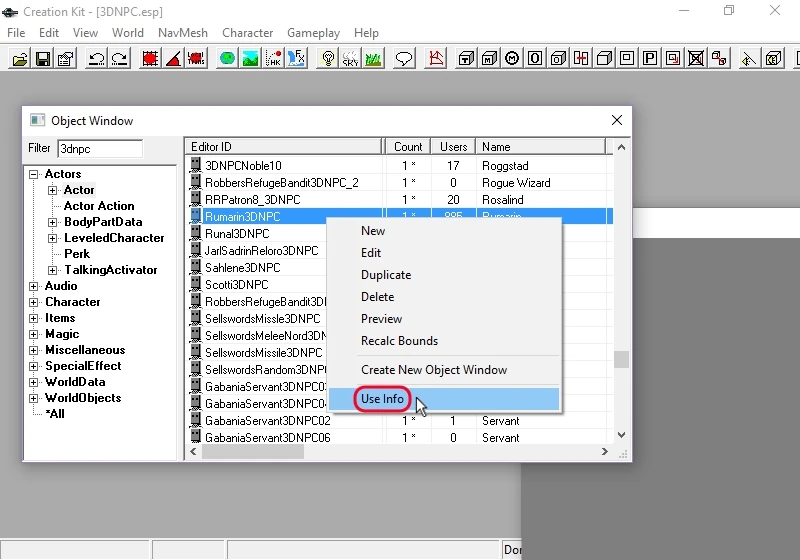This screenshot has height=560, width=800.
Task: Choose Preview in the context menu
Action: click(x=444, y=319)
